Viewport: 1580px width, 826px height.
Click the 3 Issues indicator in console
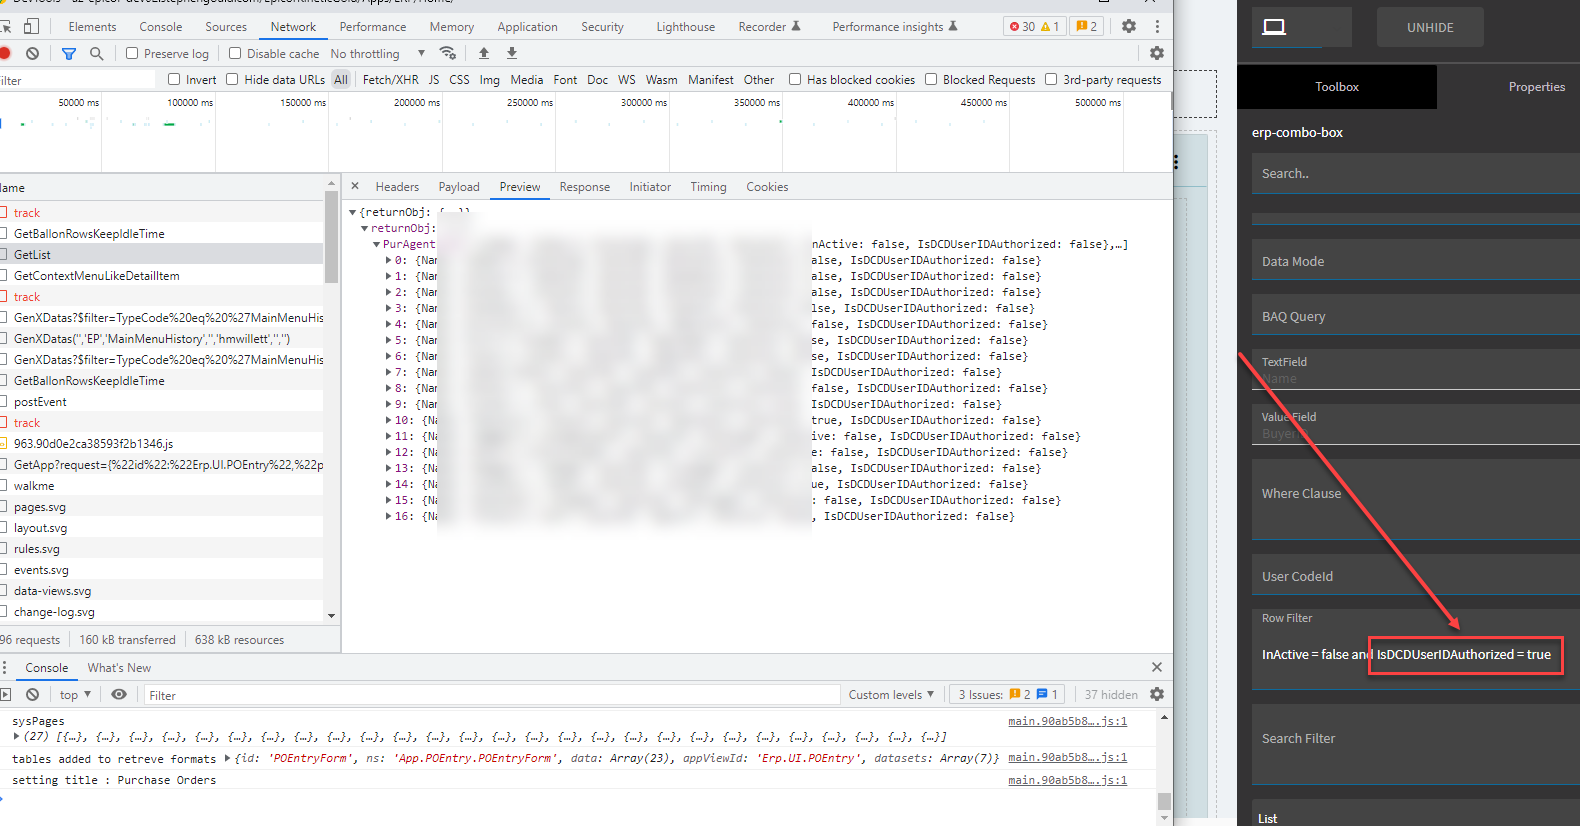1007,694
